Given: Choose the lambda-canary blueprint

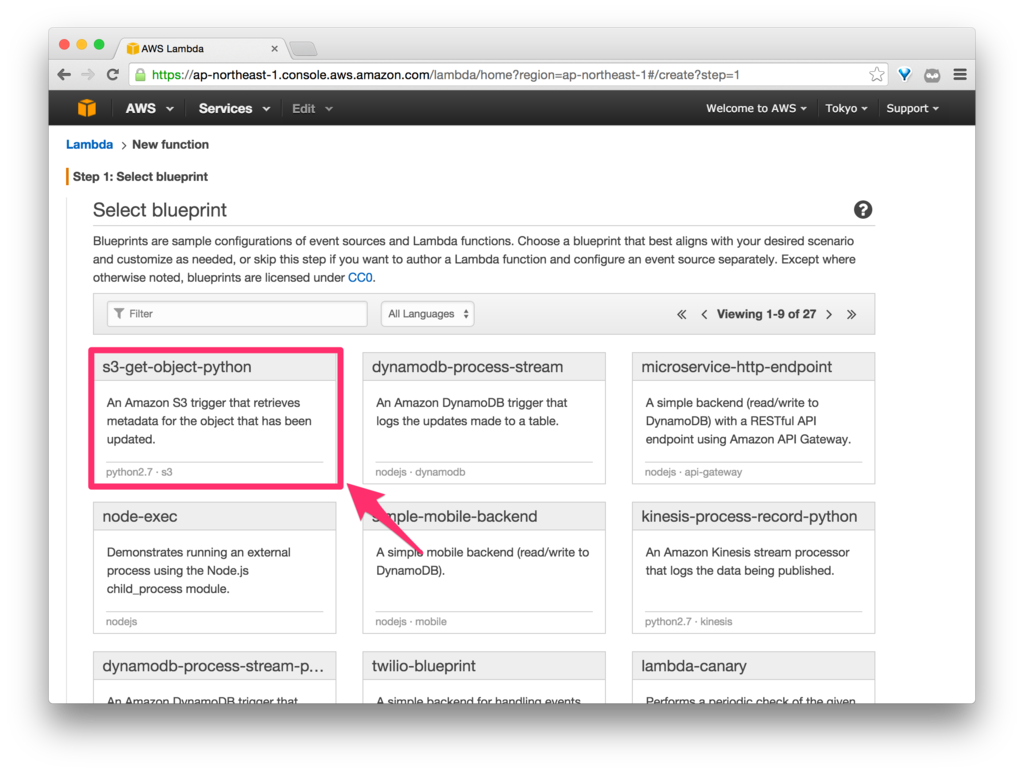Looking at the screenshot, I should click(x=754, y=677).
